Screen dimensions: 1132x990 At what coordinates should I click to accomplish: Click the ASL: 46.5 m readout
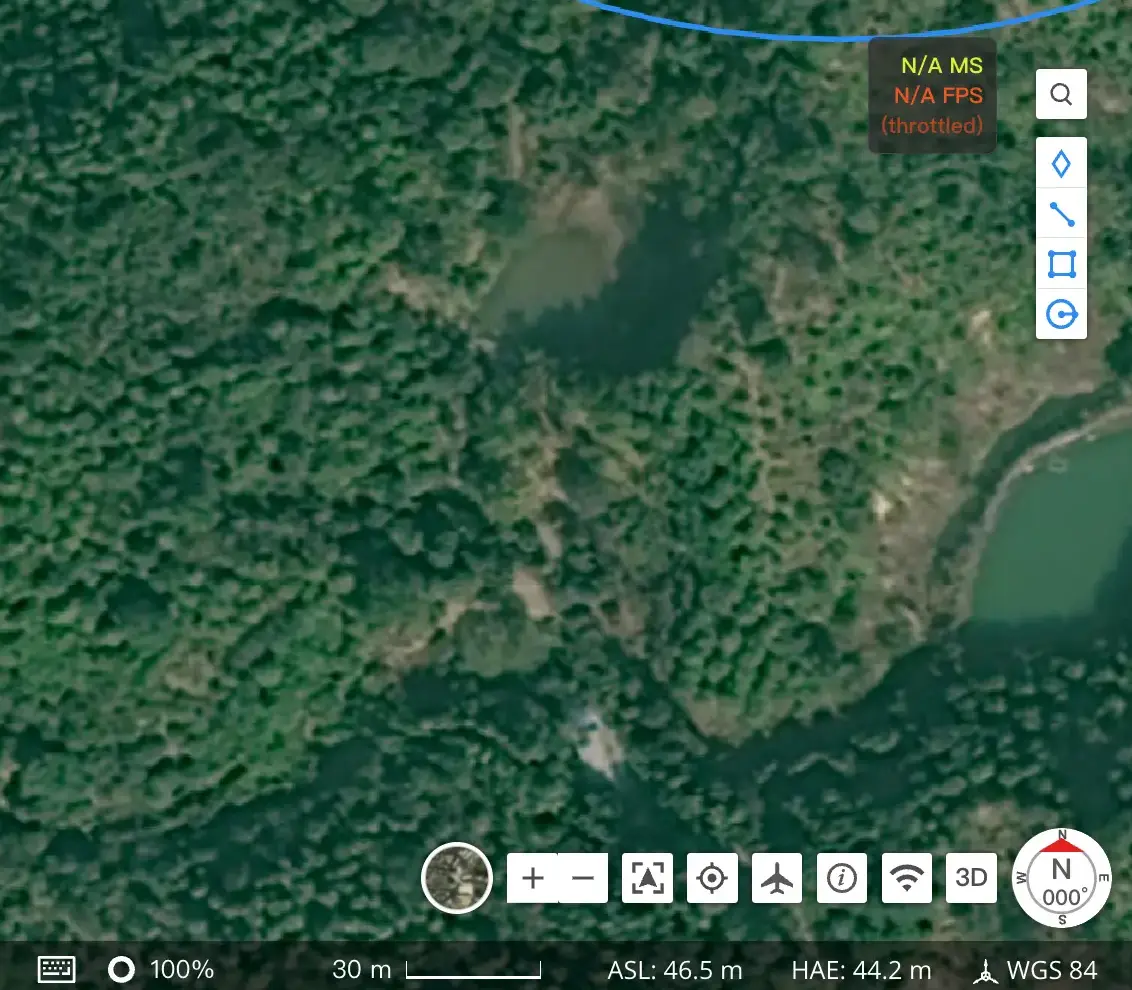click(x=675, y=970)
